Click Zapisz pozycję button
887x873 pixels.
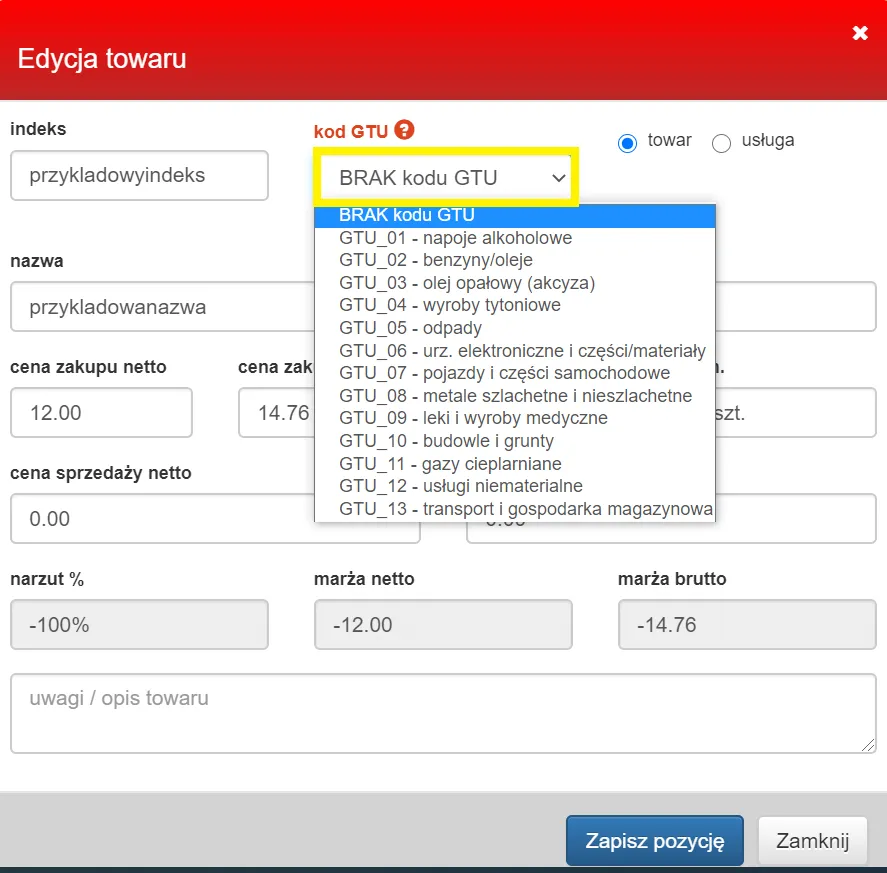pos(654,840)
